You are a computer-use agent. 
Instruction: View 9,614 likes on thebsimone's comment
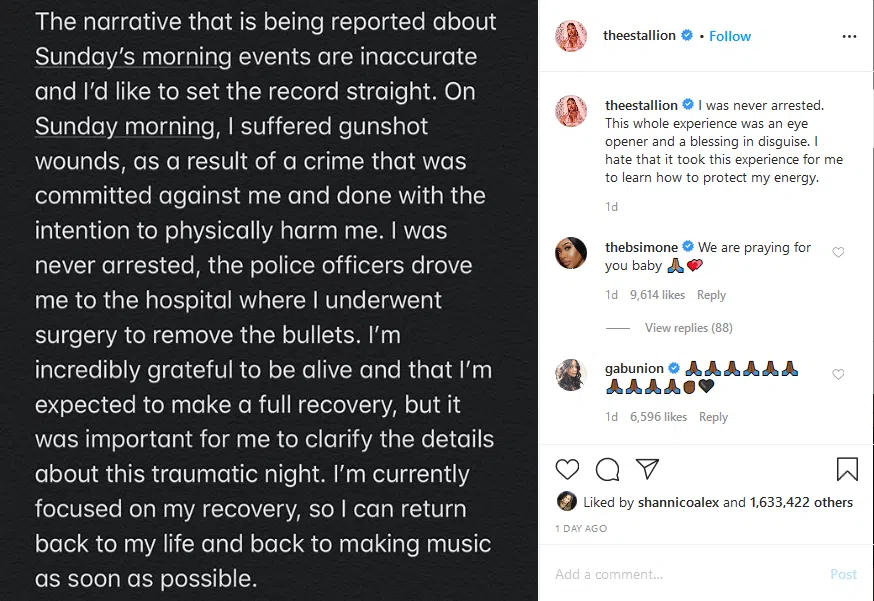pyautogui.click(x=657, y=295)
